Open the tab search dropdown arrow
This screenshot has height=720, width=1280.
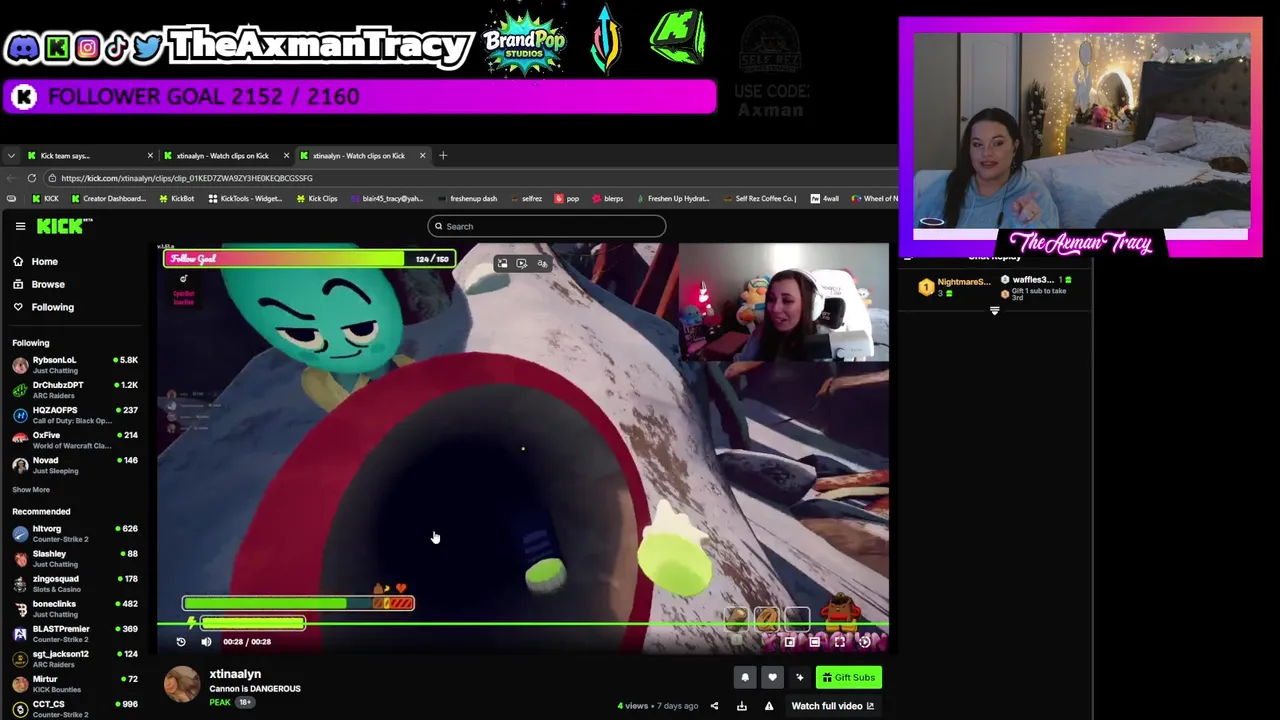(10, 155)
